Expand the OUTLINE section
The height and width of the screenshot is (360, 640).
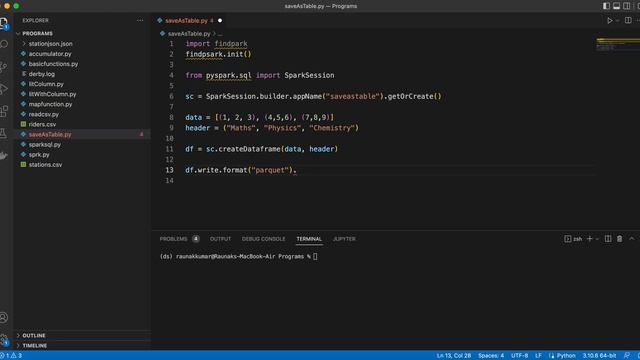point(34,336)
